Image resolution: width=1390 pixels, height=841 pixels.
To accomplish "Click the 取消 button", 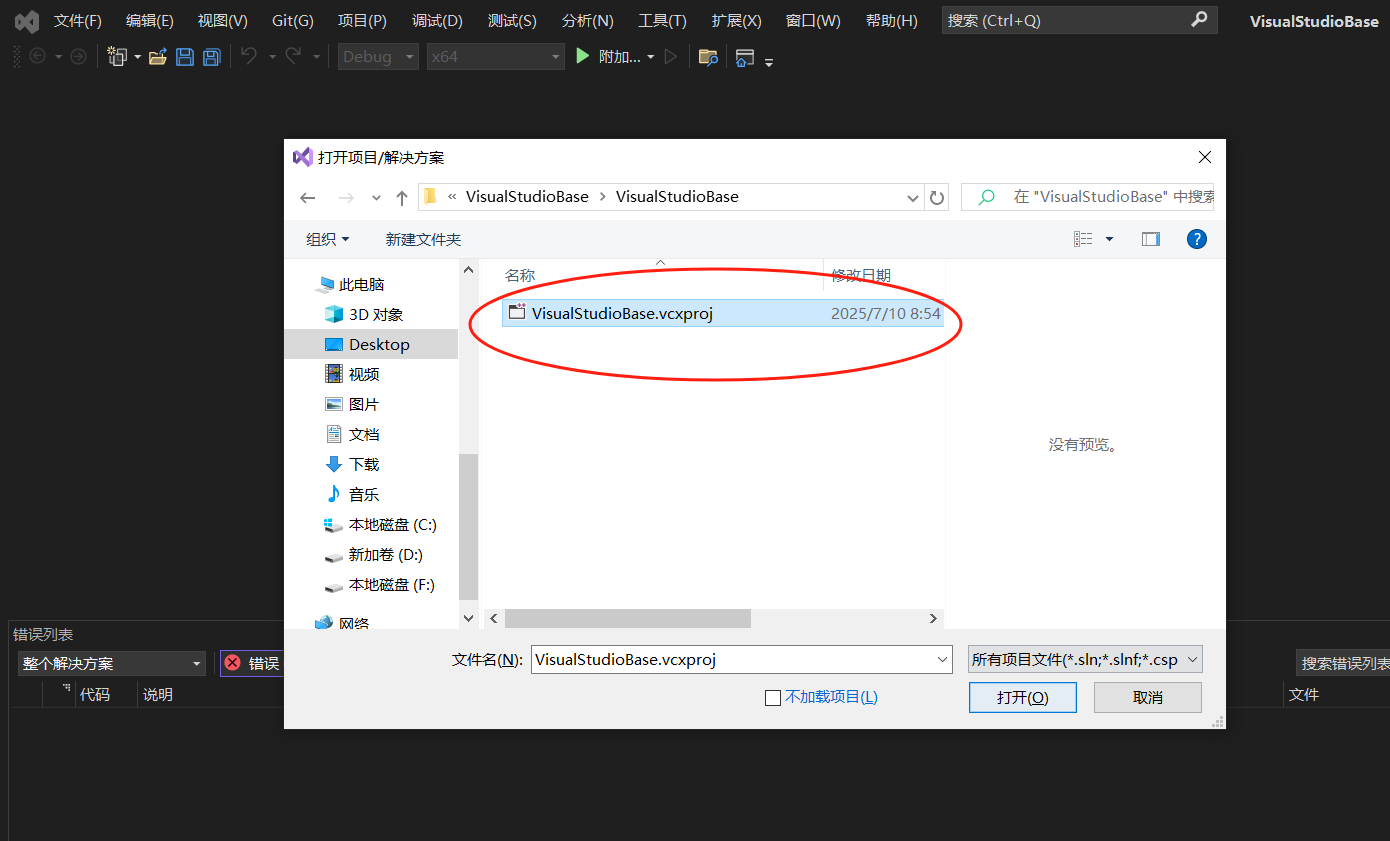I will click(x=1148, y=698).
